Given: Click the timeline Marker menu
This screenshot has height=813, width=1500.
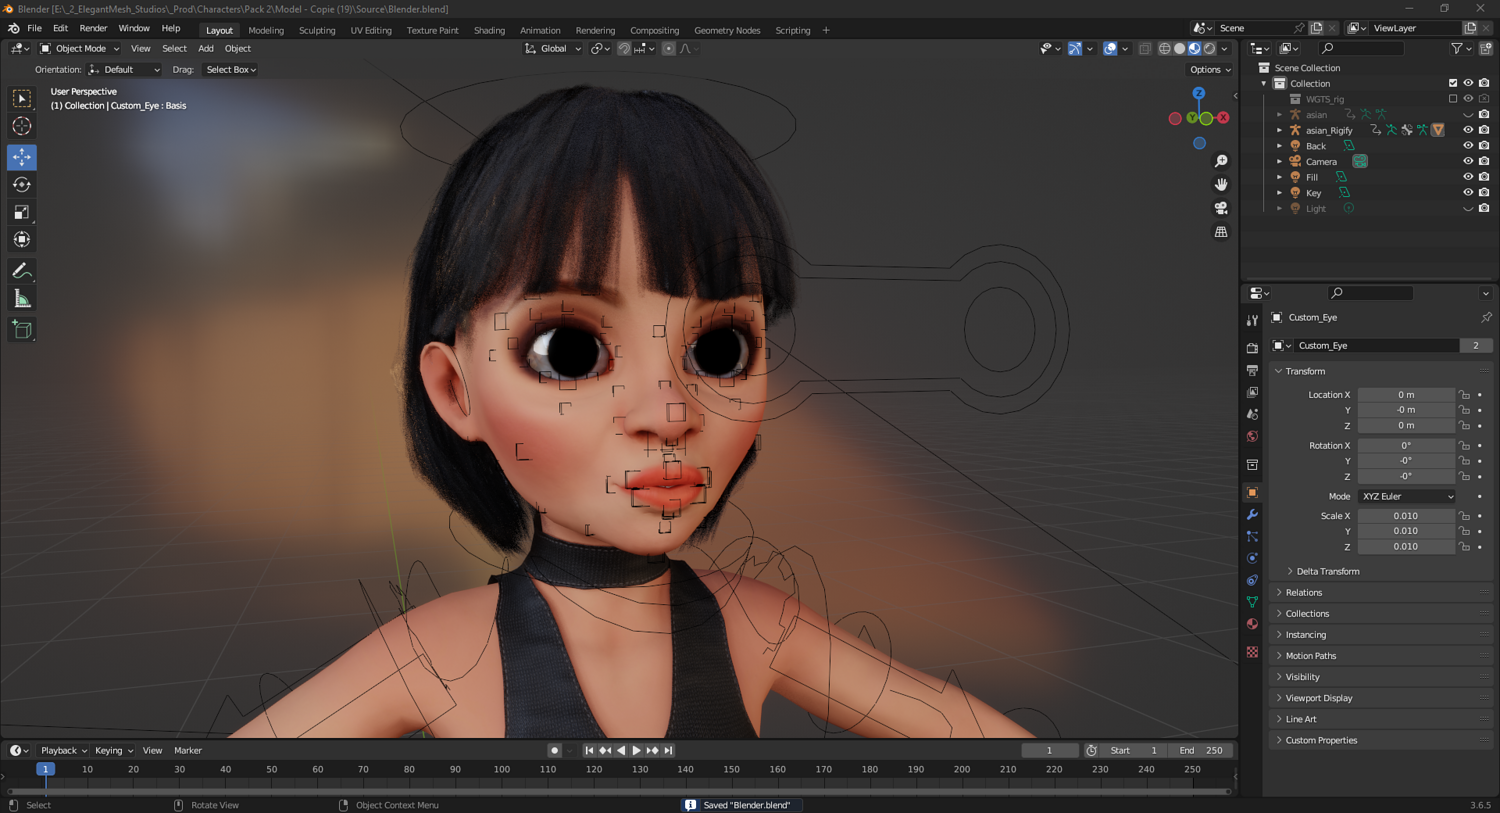Looking at the screenshot, I should click(x=188, y=750).
